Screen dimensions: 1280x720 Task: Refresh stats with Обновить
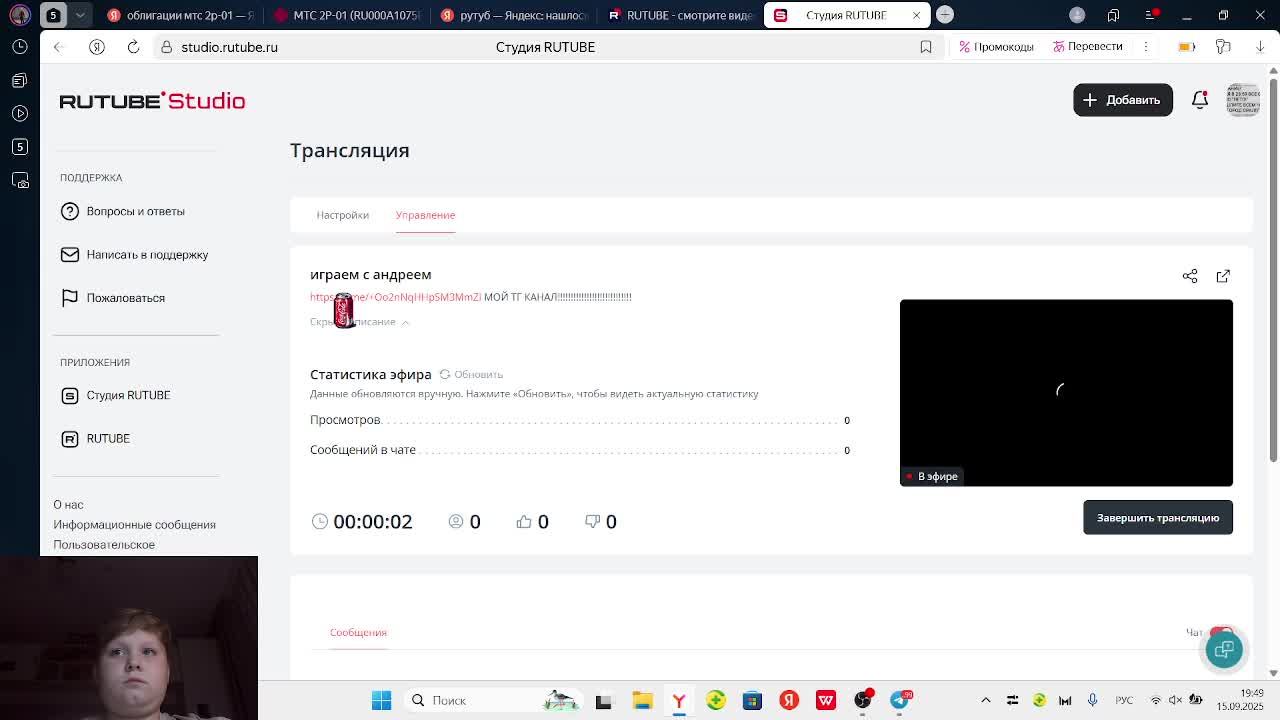point(471,374)
